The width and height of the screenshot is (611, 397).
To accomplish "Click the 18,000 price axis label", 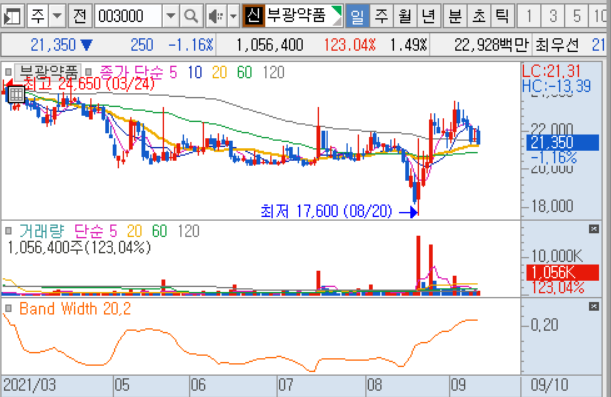I will click(x=552, y=206).
